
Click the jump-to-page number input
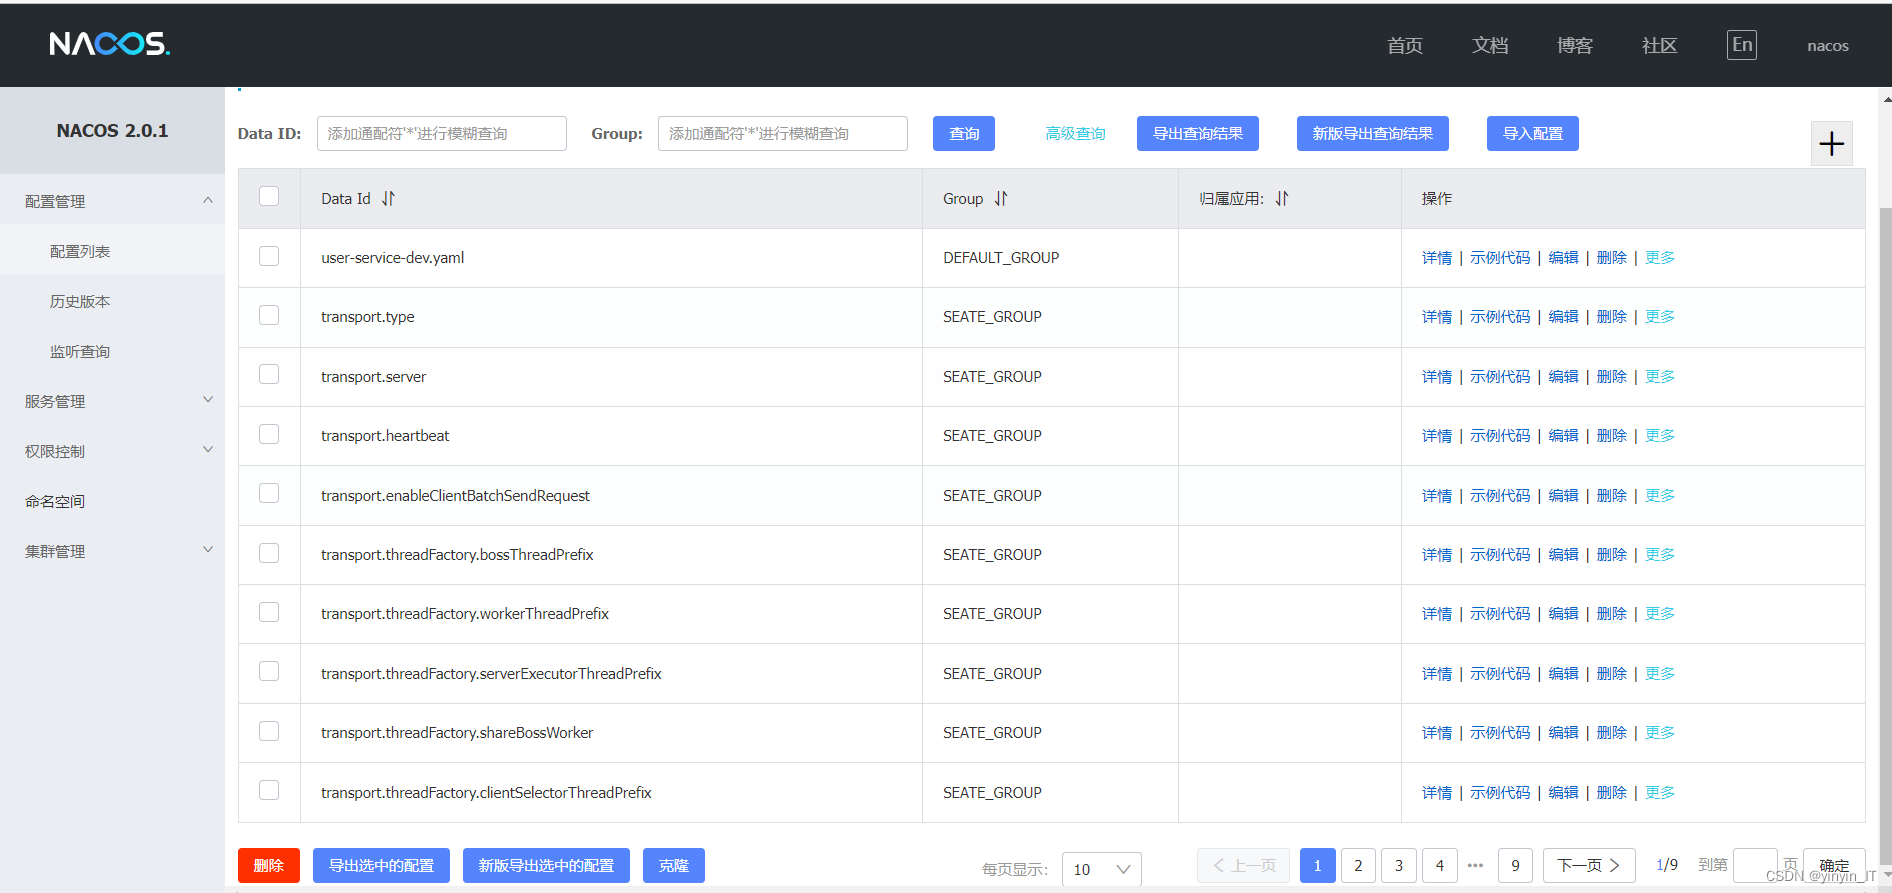coord(1755,866)
